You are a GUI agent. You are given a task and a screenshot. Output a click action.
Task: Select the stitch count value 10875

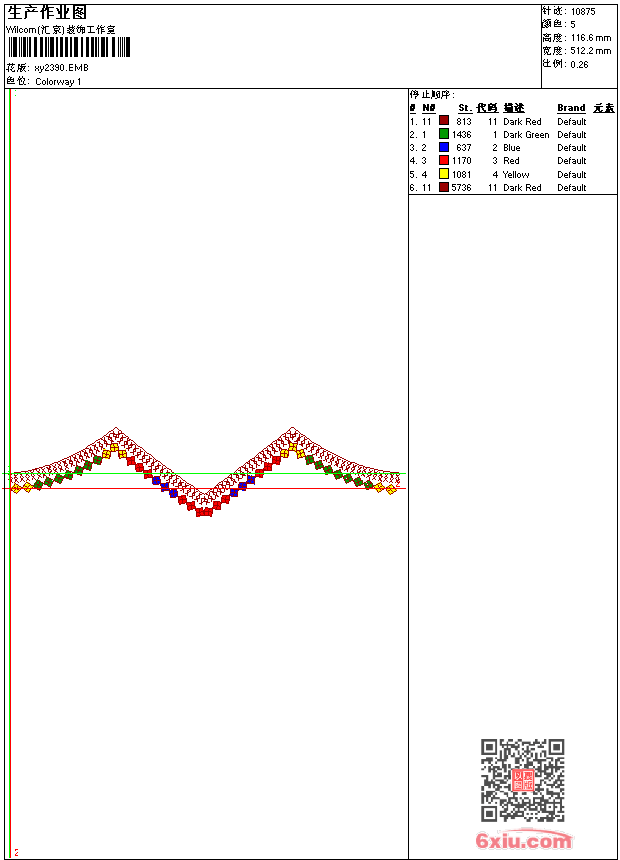[x=583, y=12]
